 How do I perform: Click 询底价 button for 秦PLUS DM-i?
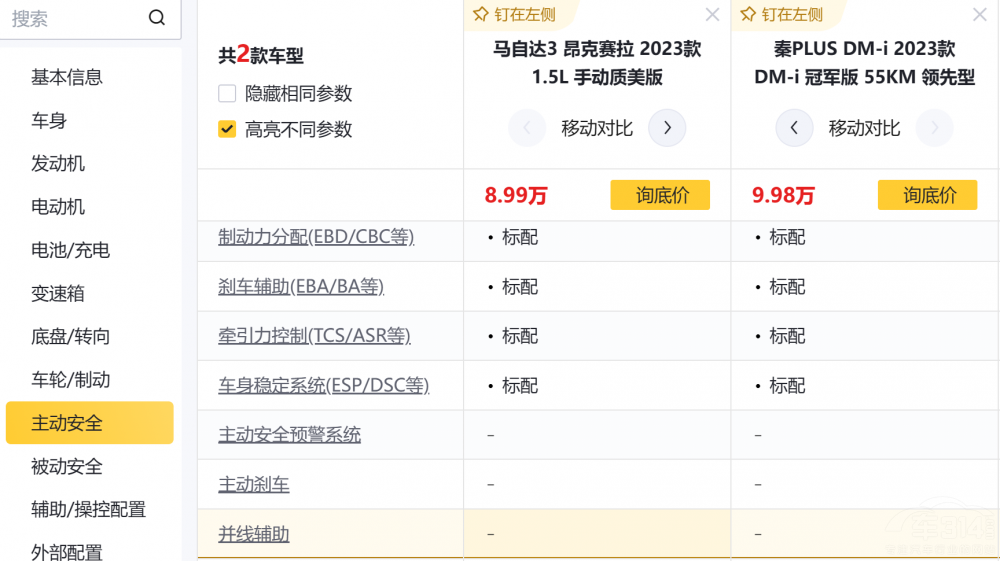point(927,195)
